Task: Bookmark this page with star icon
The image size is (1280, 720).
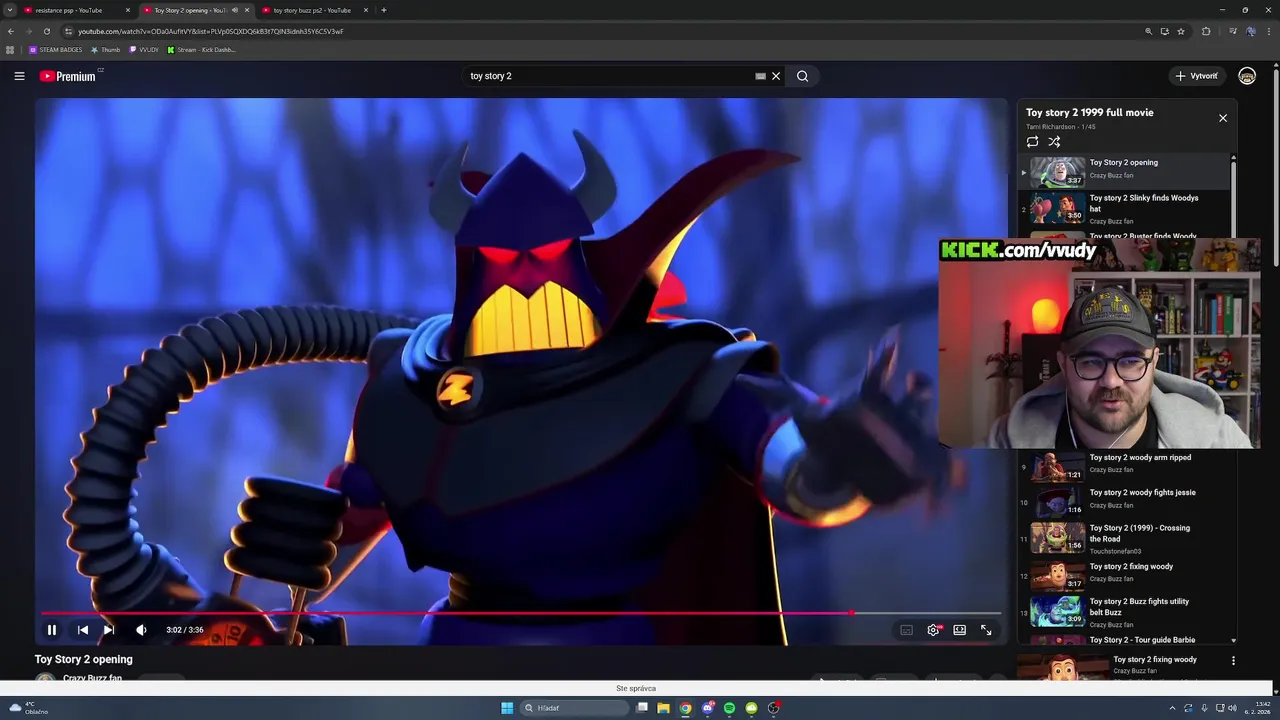Action: click(x=1181, y=31)
